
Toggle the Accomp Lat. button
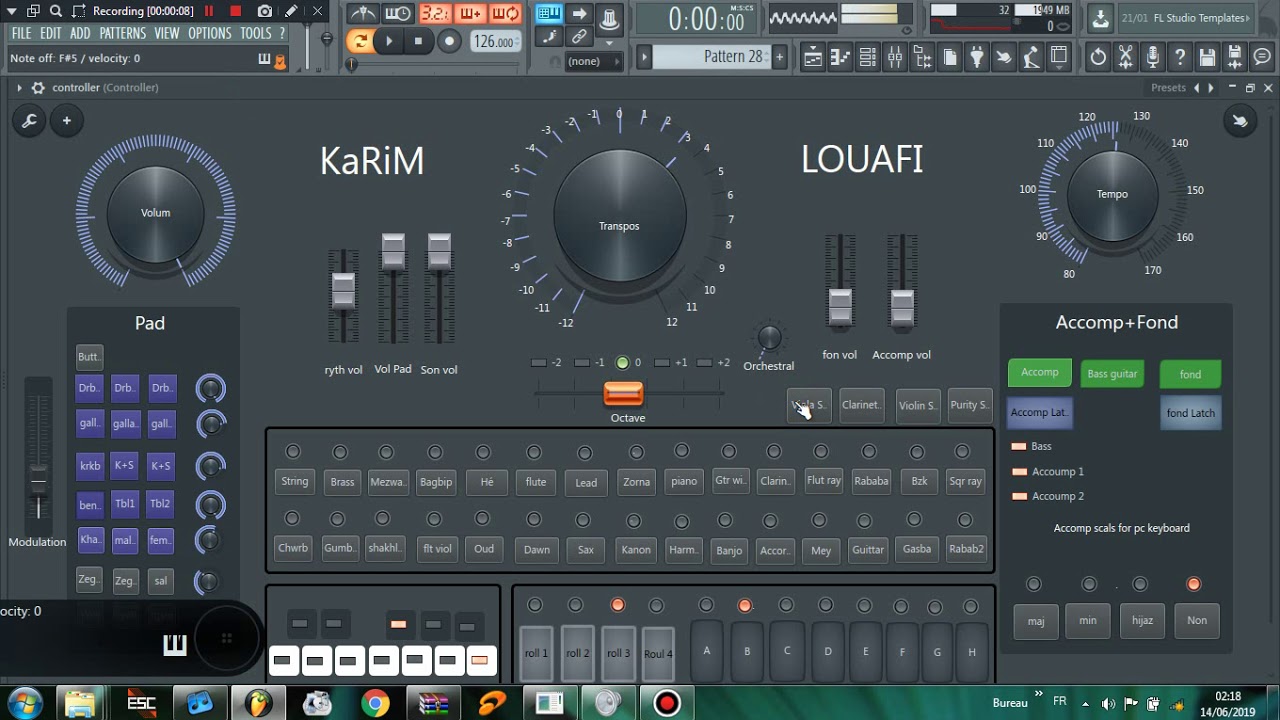coord(1040,412)
